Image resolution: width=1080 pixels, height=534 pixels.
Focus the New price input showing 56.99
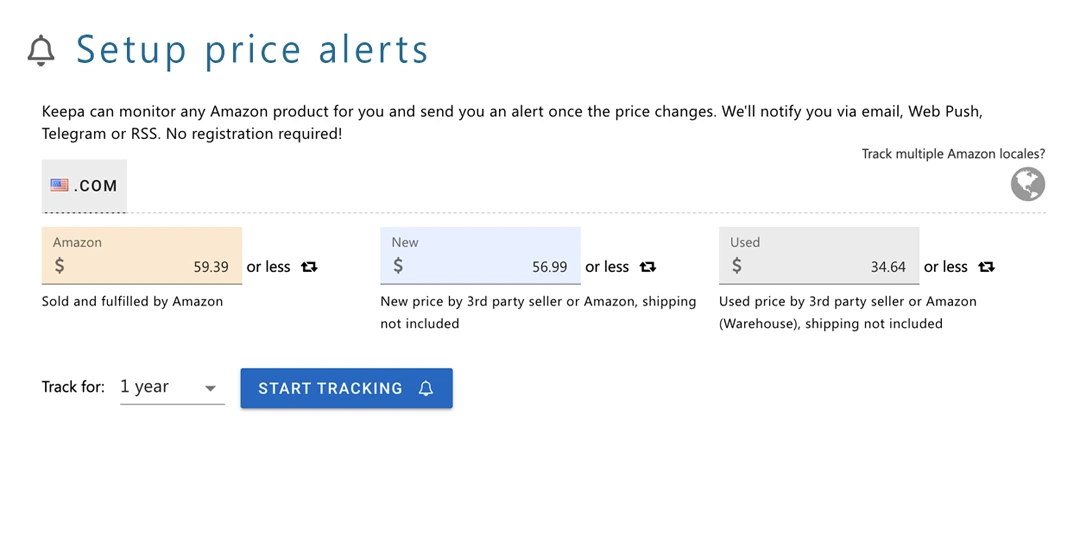click(x=490, y=267)
